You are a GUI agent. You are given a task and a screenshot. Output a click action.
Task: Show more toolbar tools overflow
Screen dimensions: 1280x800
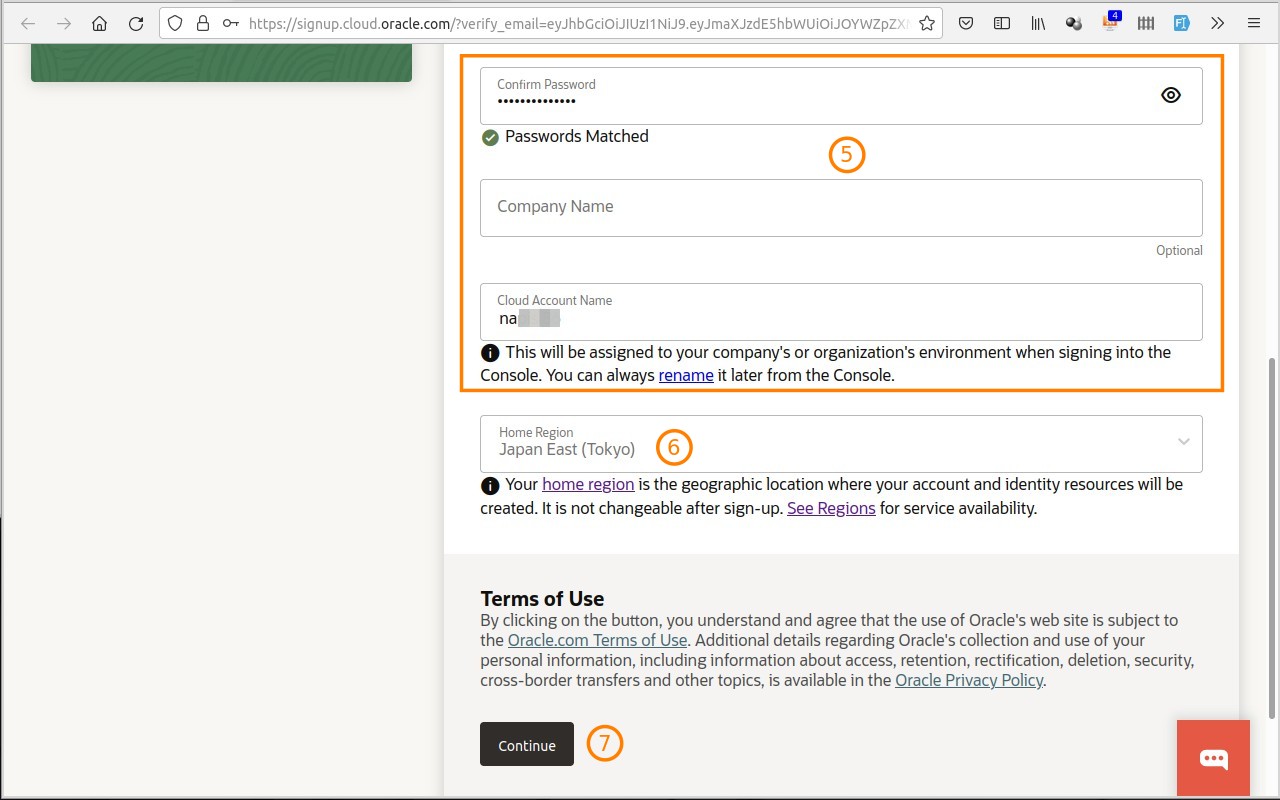[x=1217, y=23]
